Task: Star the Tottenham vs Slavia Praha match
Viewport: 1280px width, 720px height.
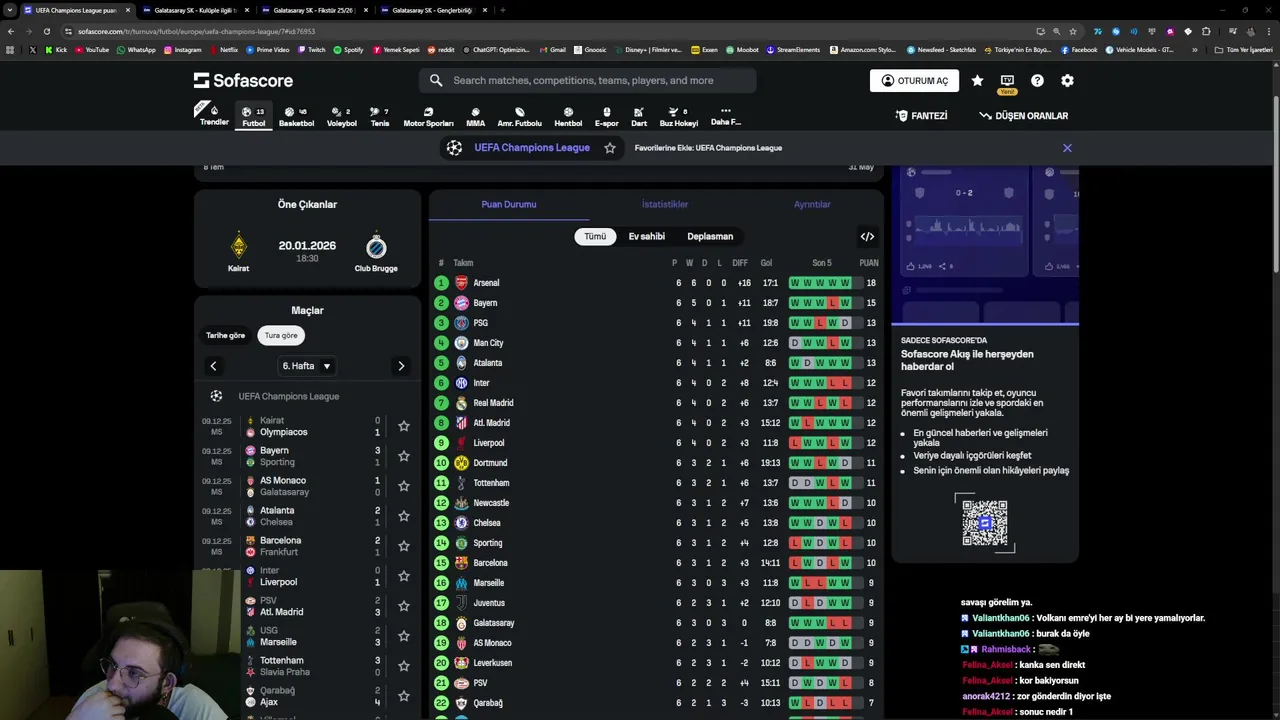Action: click(x=404, y=666)
